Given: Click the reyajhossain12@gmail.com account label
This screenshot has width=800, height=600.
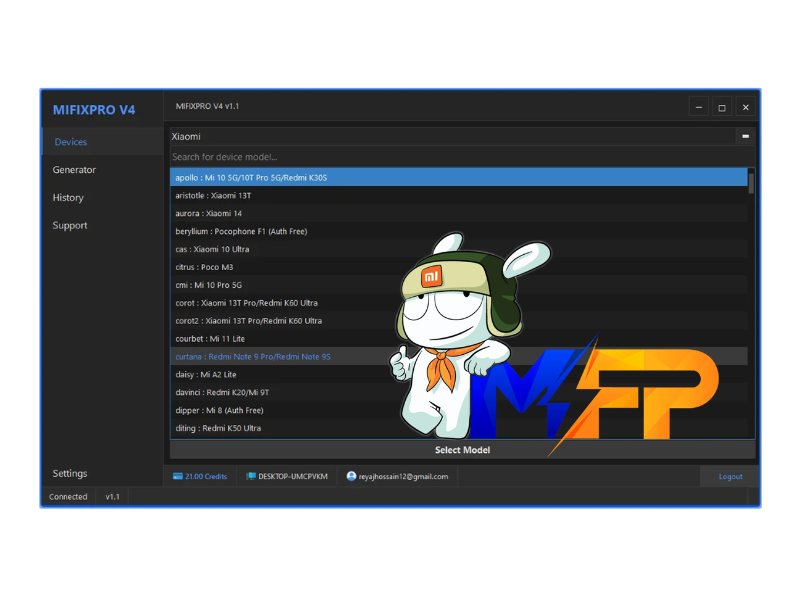Looking at the screenshot, I should pos(403,477).
